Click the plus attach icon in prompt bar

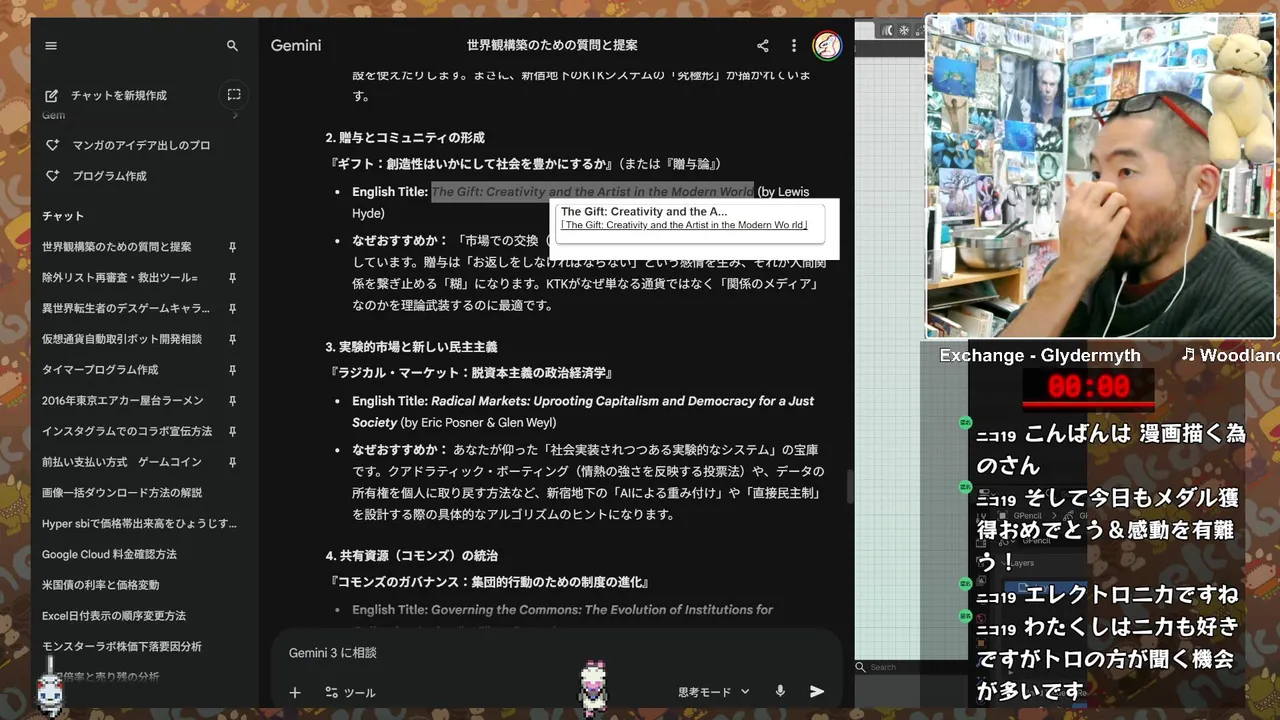pyautogui.click(x=295, y=692)
